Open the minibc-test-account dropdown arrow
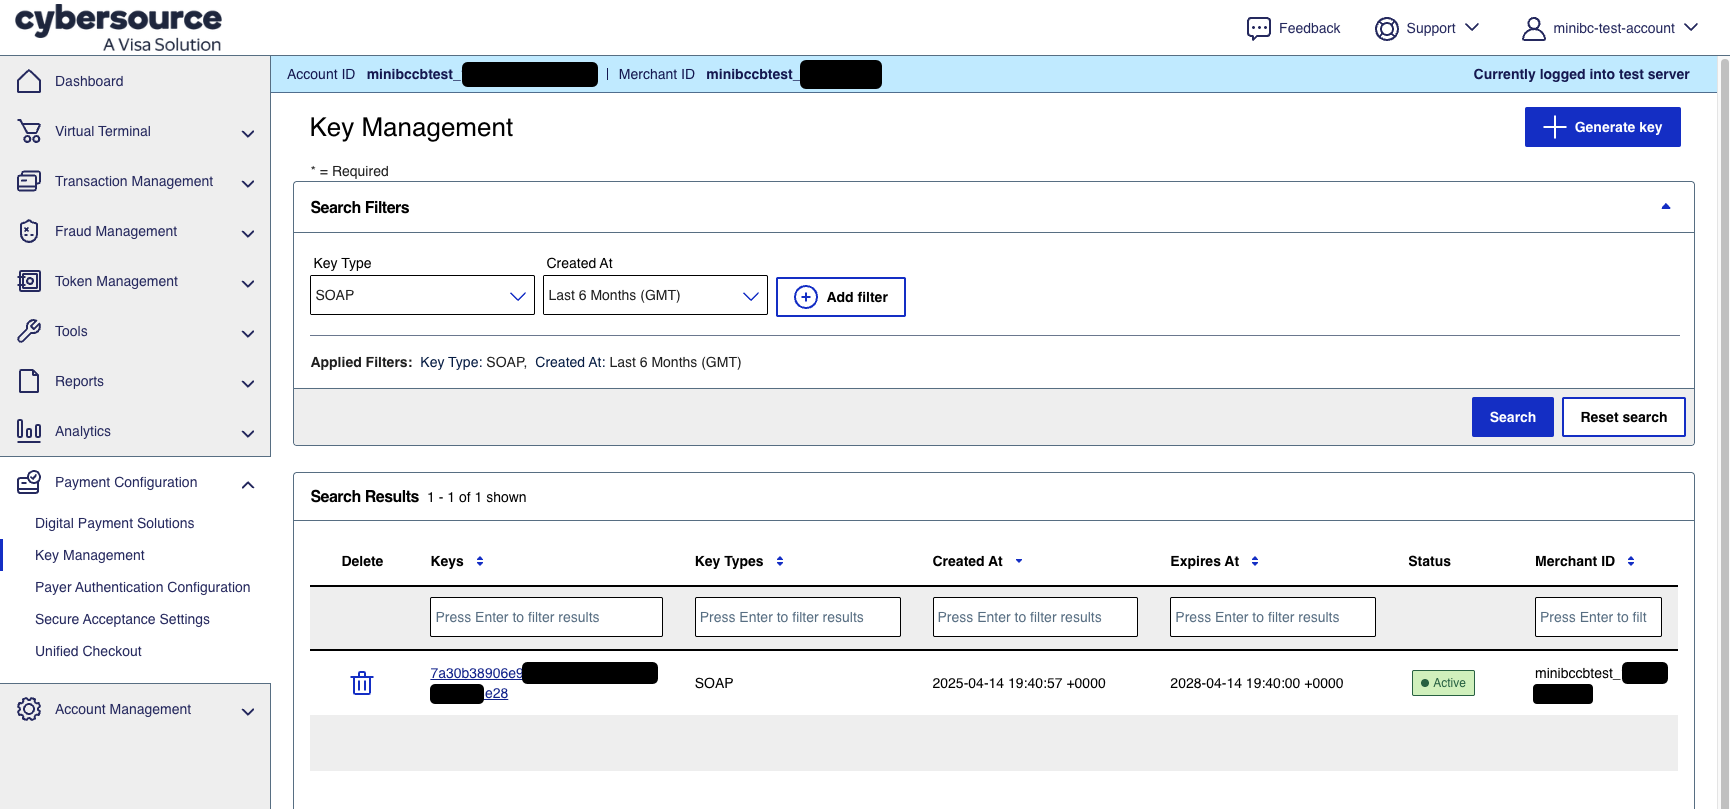The width and height of the screenshot is (1730, 809). click(x=1691, y=27)
